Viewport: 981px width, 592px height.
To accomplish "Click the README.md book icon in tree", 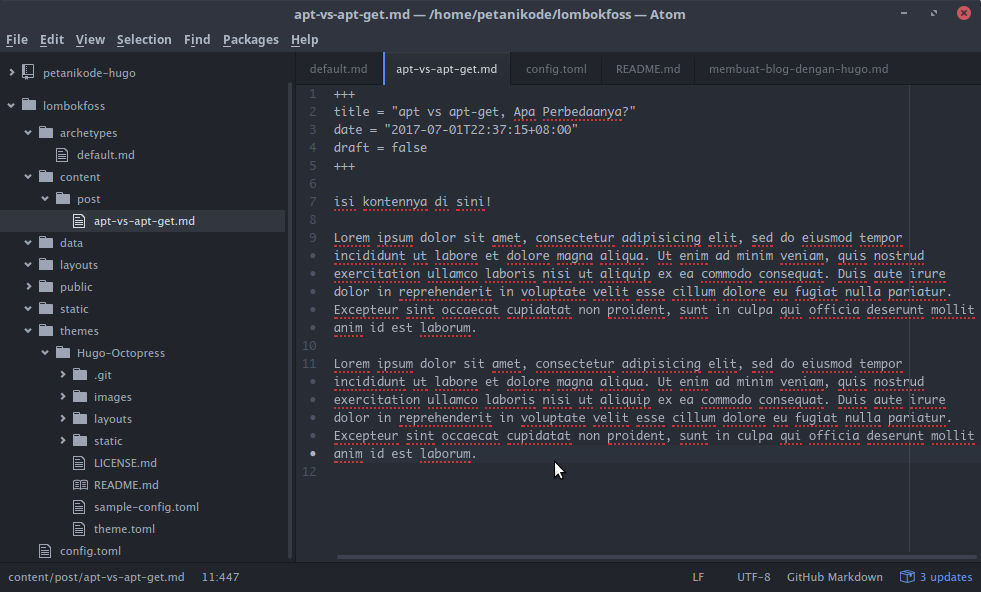I will pos(80,485).
